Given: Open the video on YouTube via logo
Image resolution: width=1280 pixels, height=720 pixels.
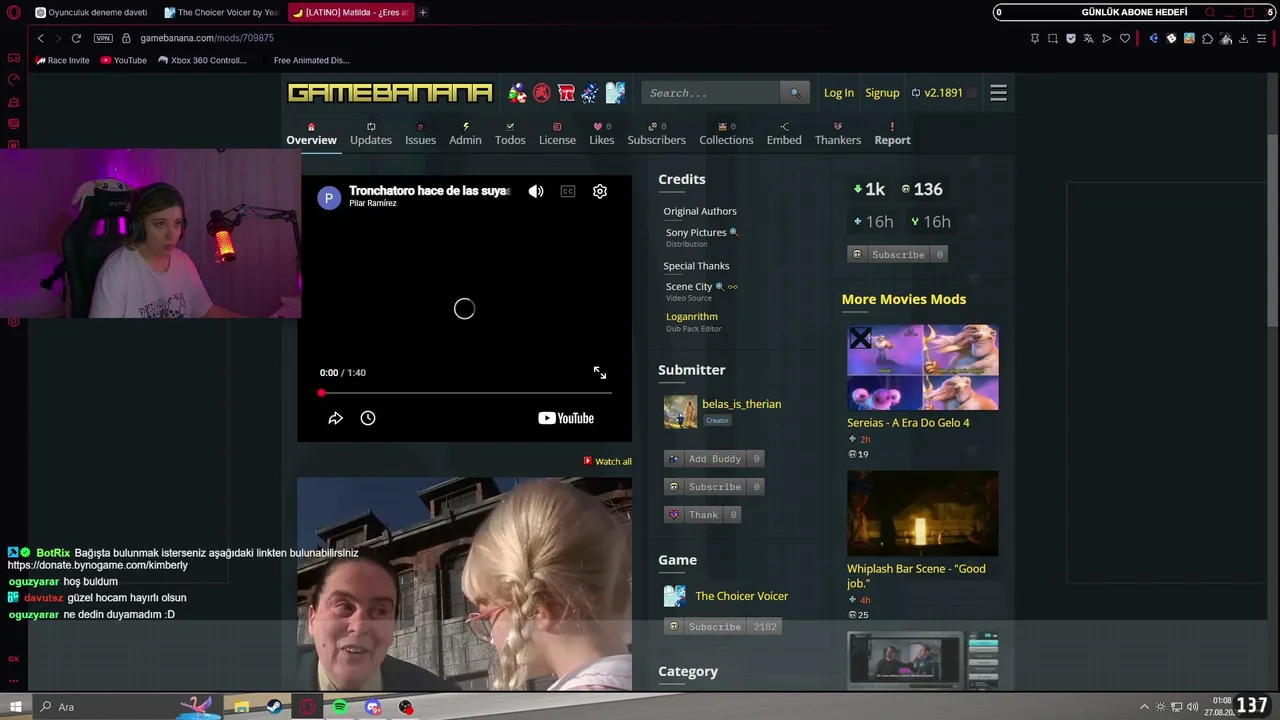Looking at the screenshot, I should [566, 418].
